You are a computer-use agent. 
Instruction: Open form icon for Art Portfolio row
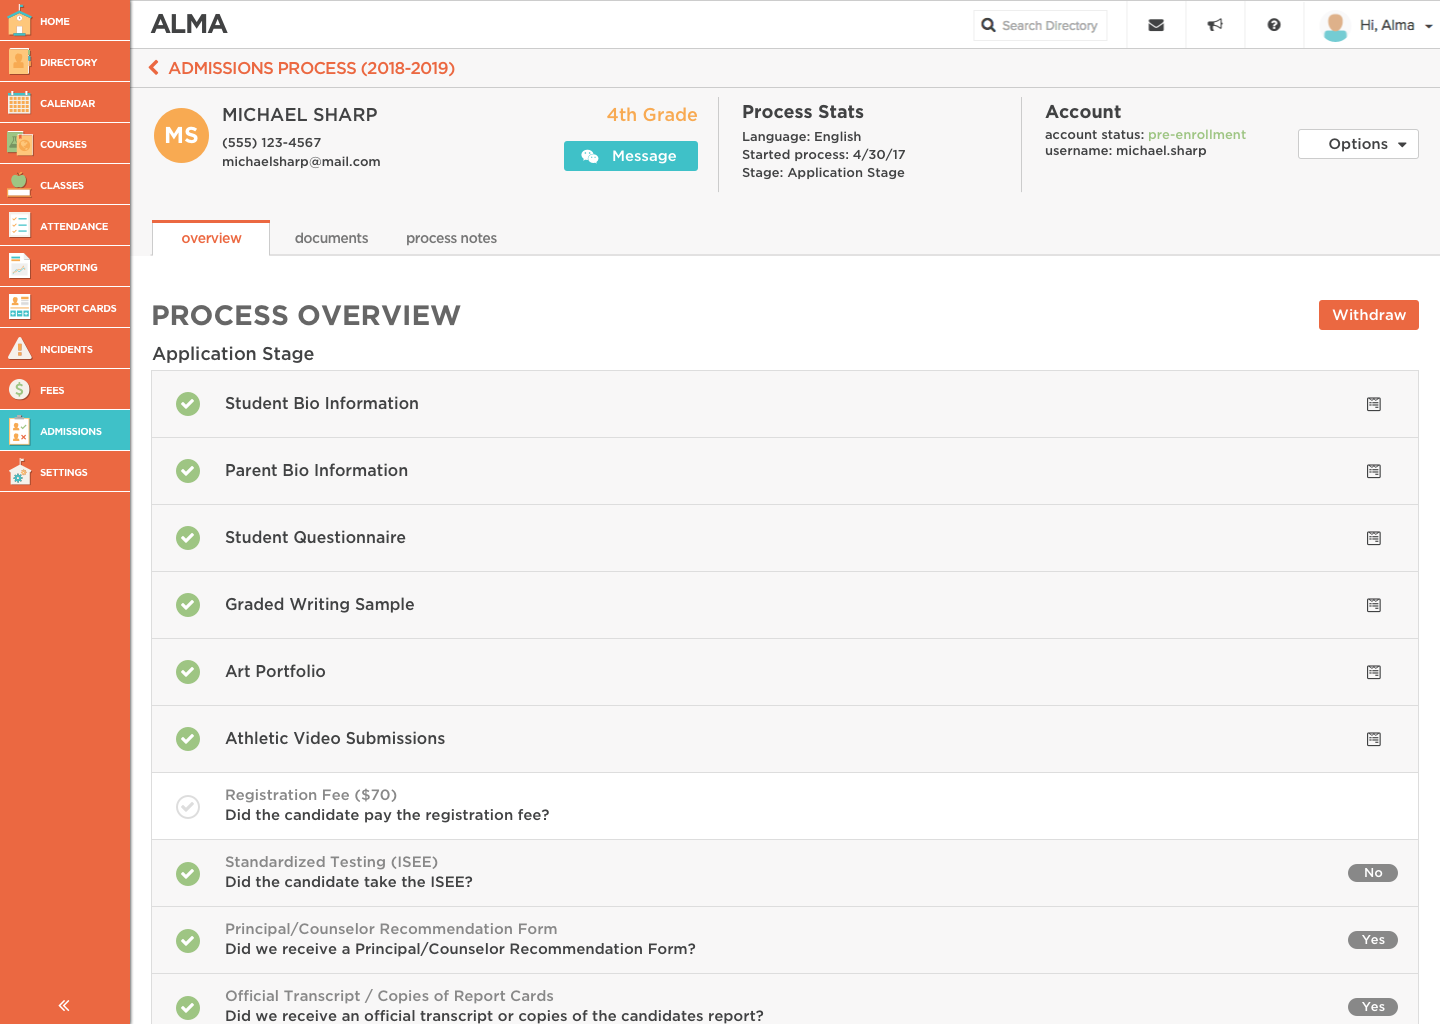pos(1374,672)
